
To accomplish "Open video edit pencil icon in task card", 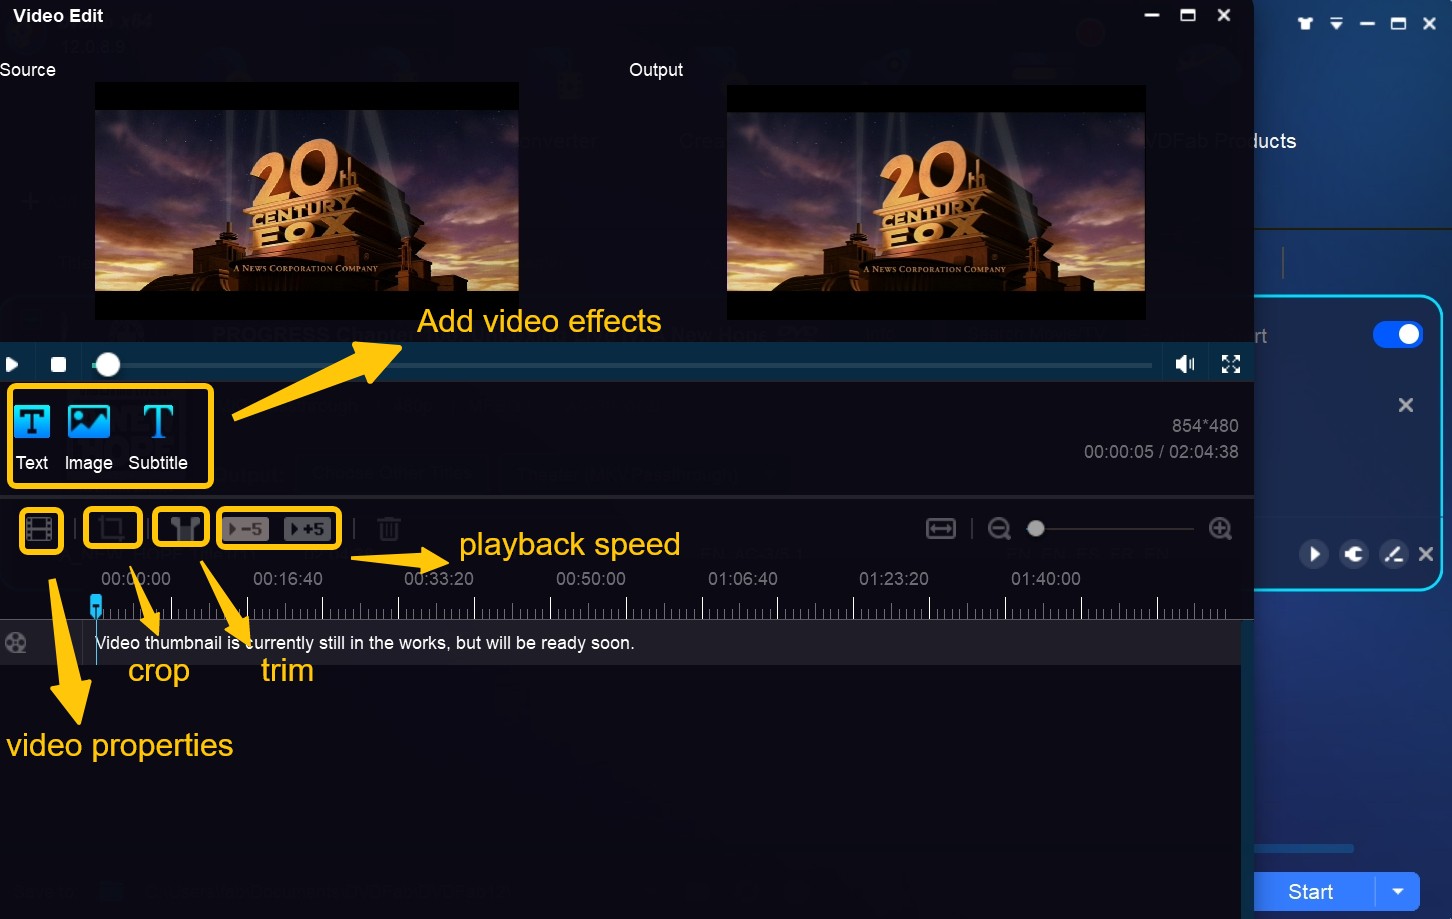I will pyautogui.click(x=1393, y=554).
